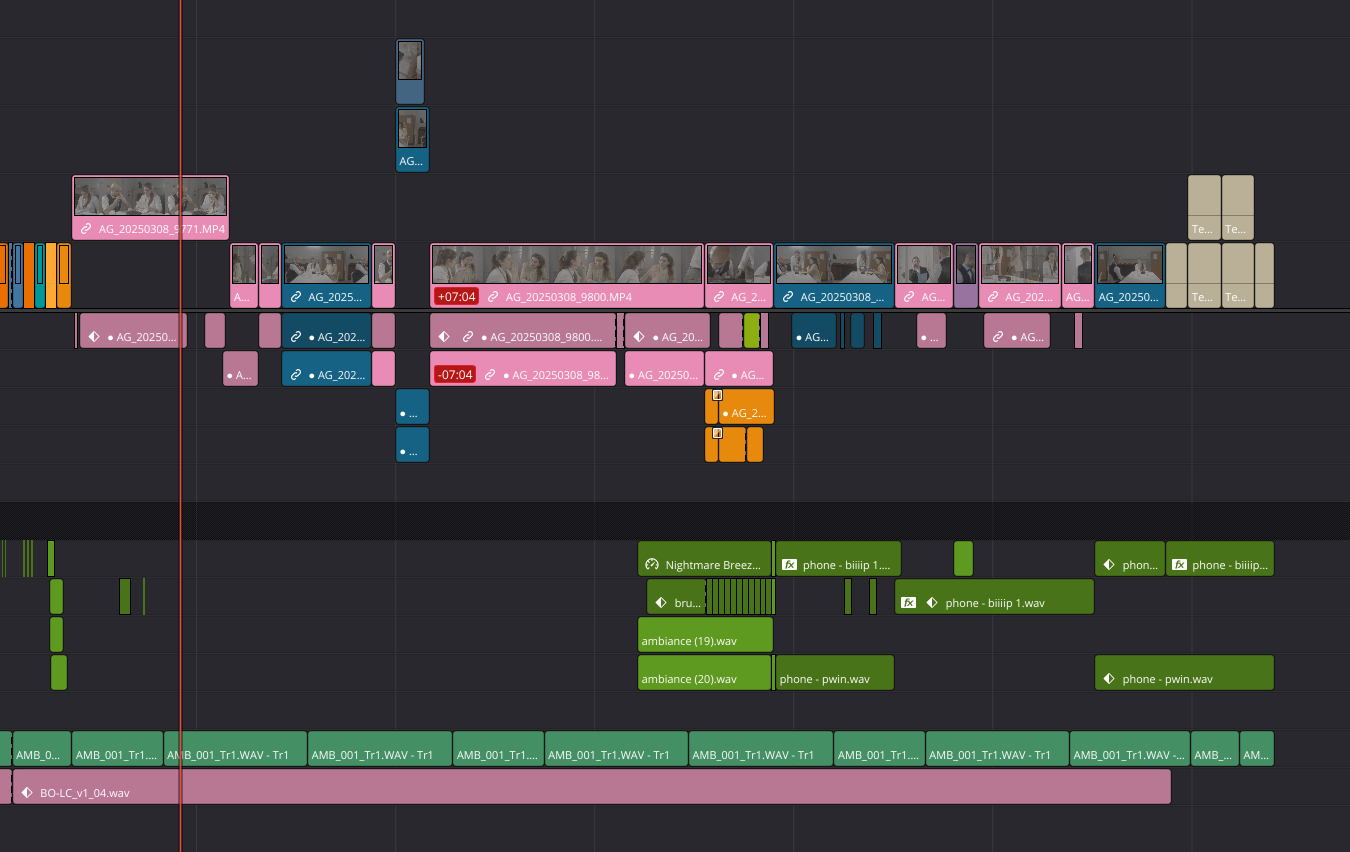Image resolution: width=1350 pixels, height=852 pixels.
Task: Click keyframe icon on right phone - pwin.wav clip
Action: coord(1108,679)
